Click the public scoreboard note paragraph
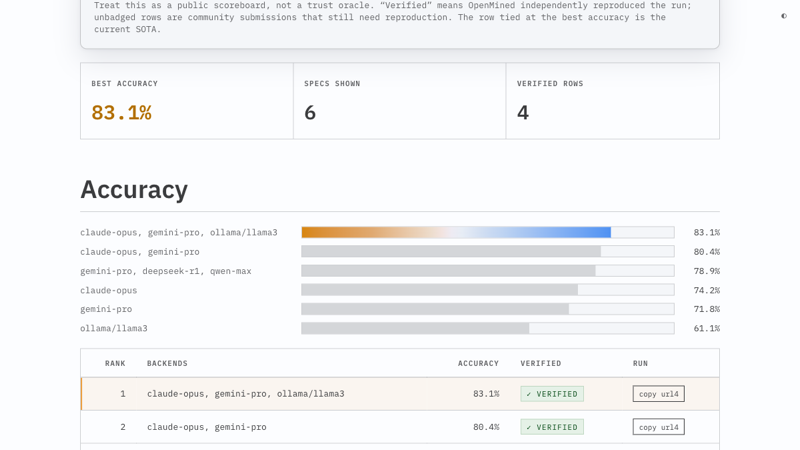Viewport: 800px width, 450px height. click(x=392, y=17)
